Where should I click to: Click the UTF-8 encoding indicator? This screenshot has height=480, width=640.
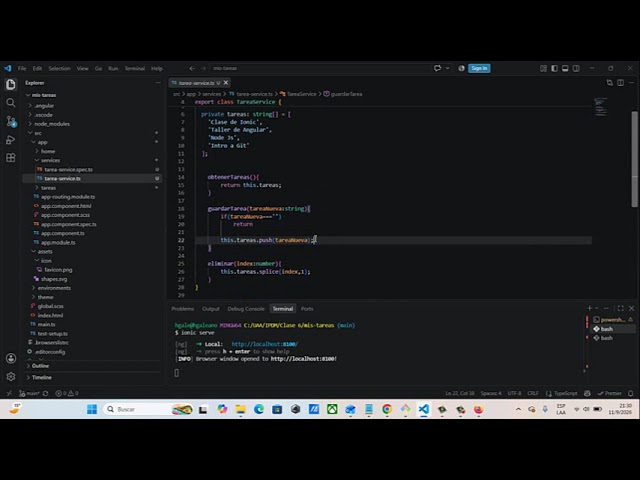[x=514, y=393]
